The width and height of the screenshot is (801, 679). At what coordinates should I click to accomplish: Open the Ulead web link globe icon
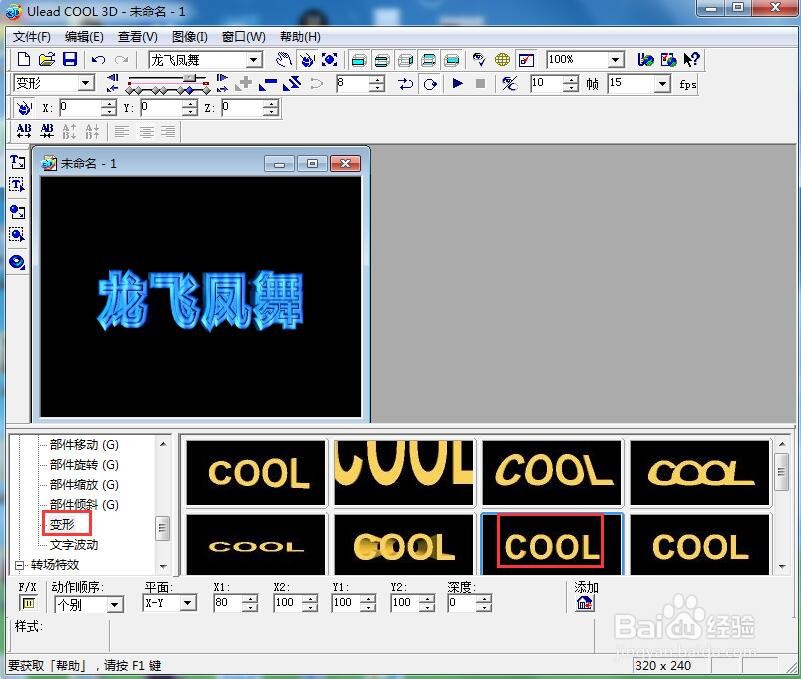(645, 60)
